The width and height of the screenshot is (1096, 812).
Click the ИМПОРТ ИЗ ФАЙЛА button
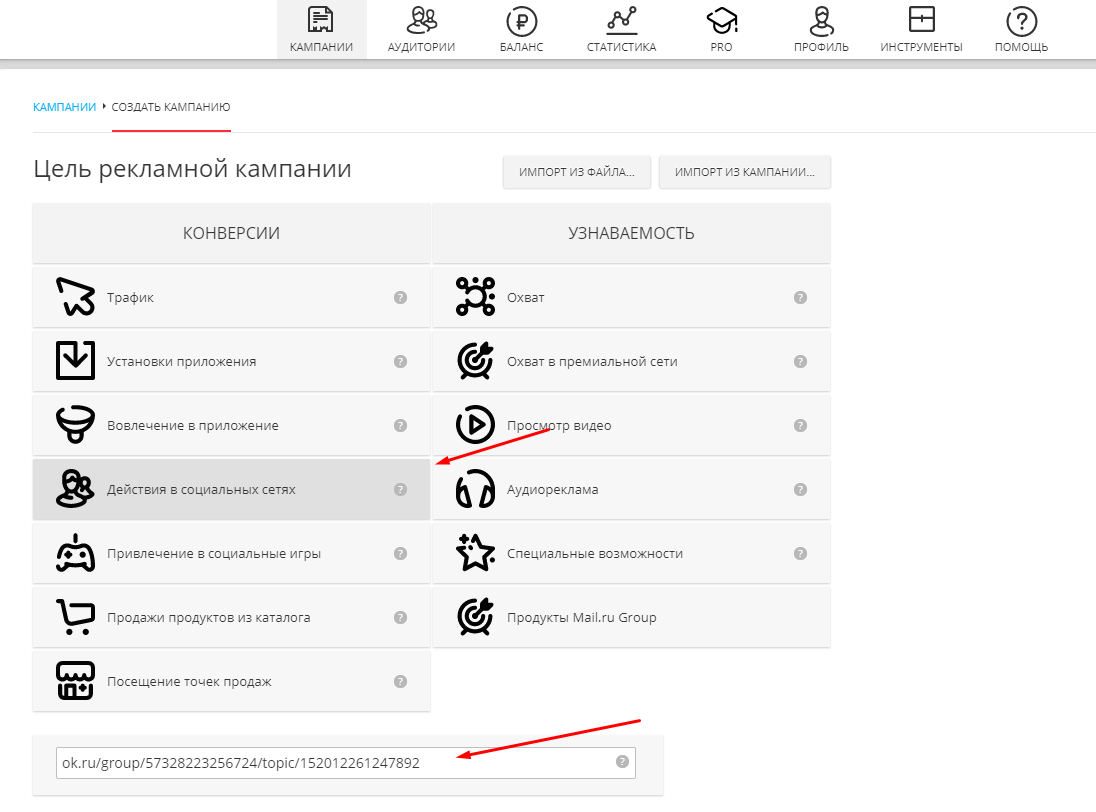(x=577, y=172)
